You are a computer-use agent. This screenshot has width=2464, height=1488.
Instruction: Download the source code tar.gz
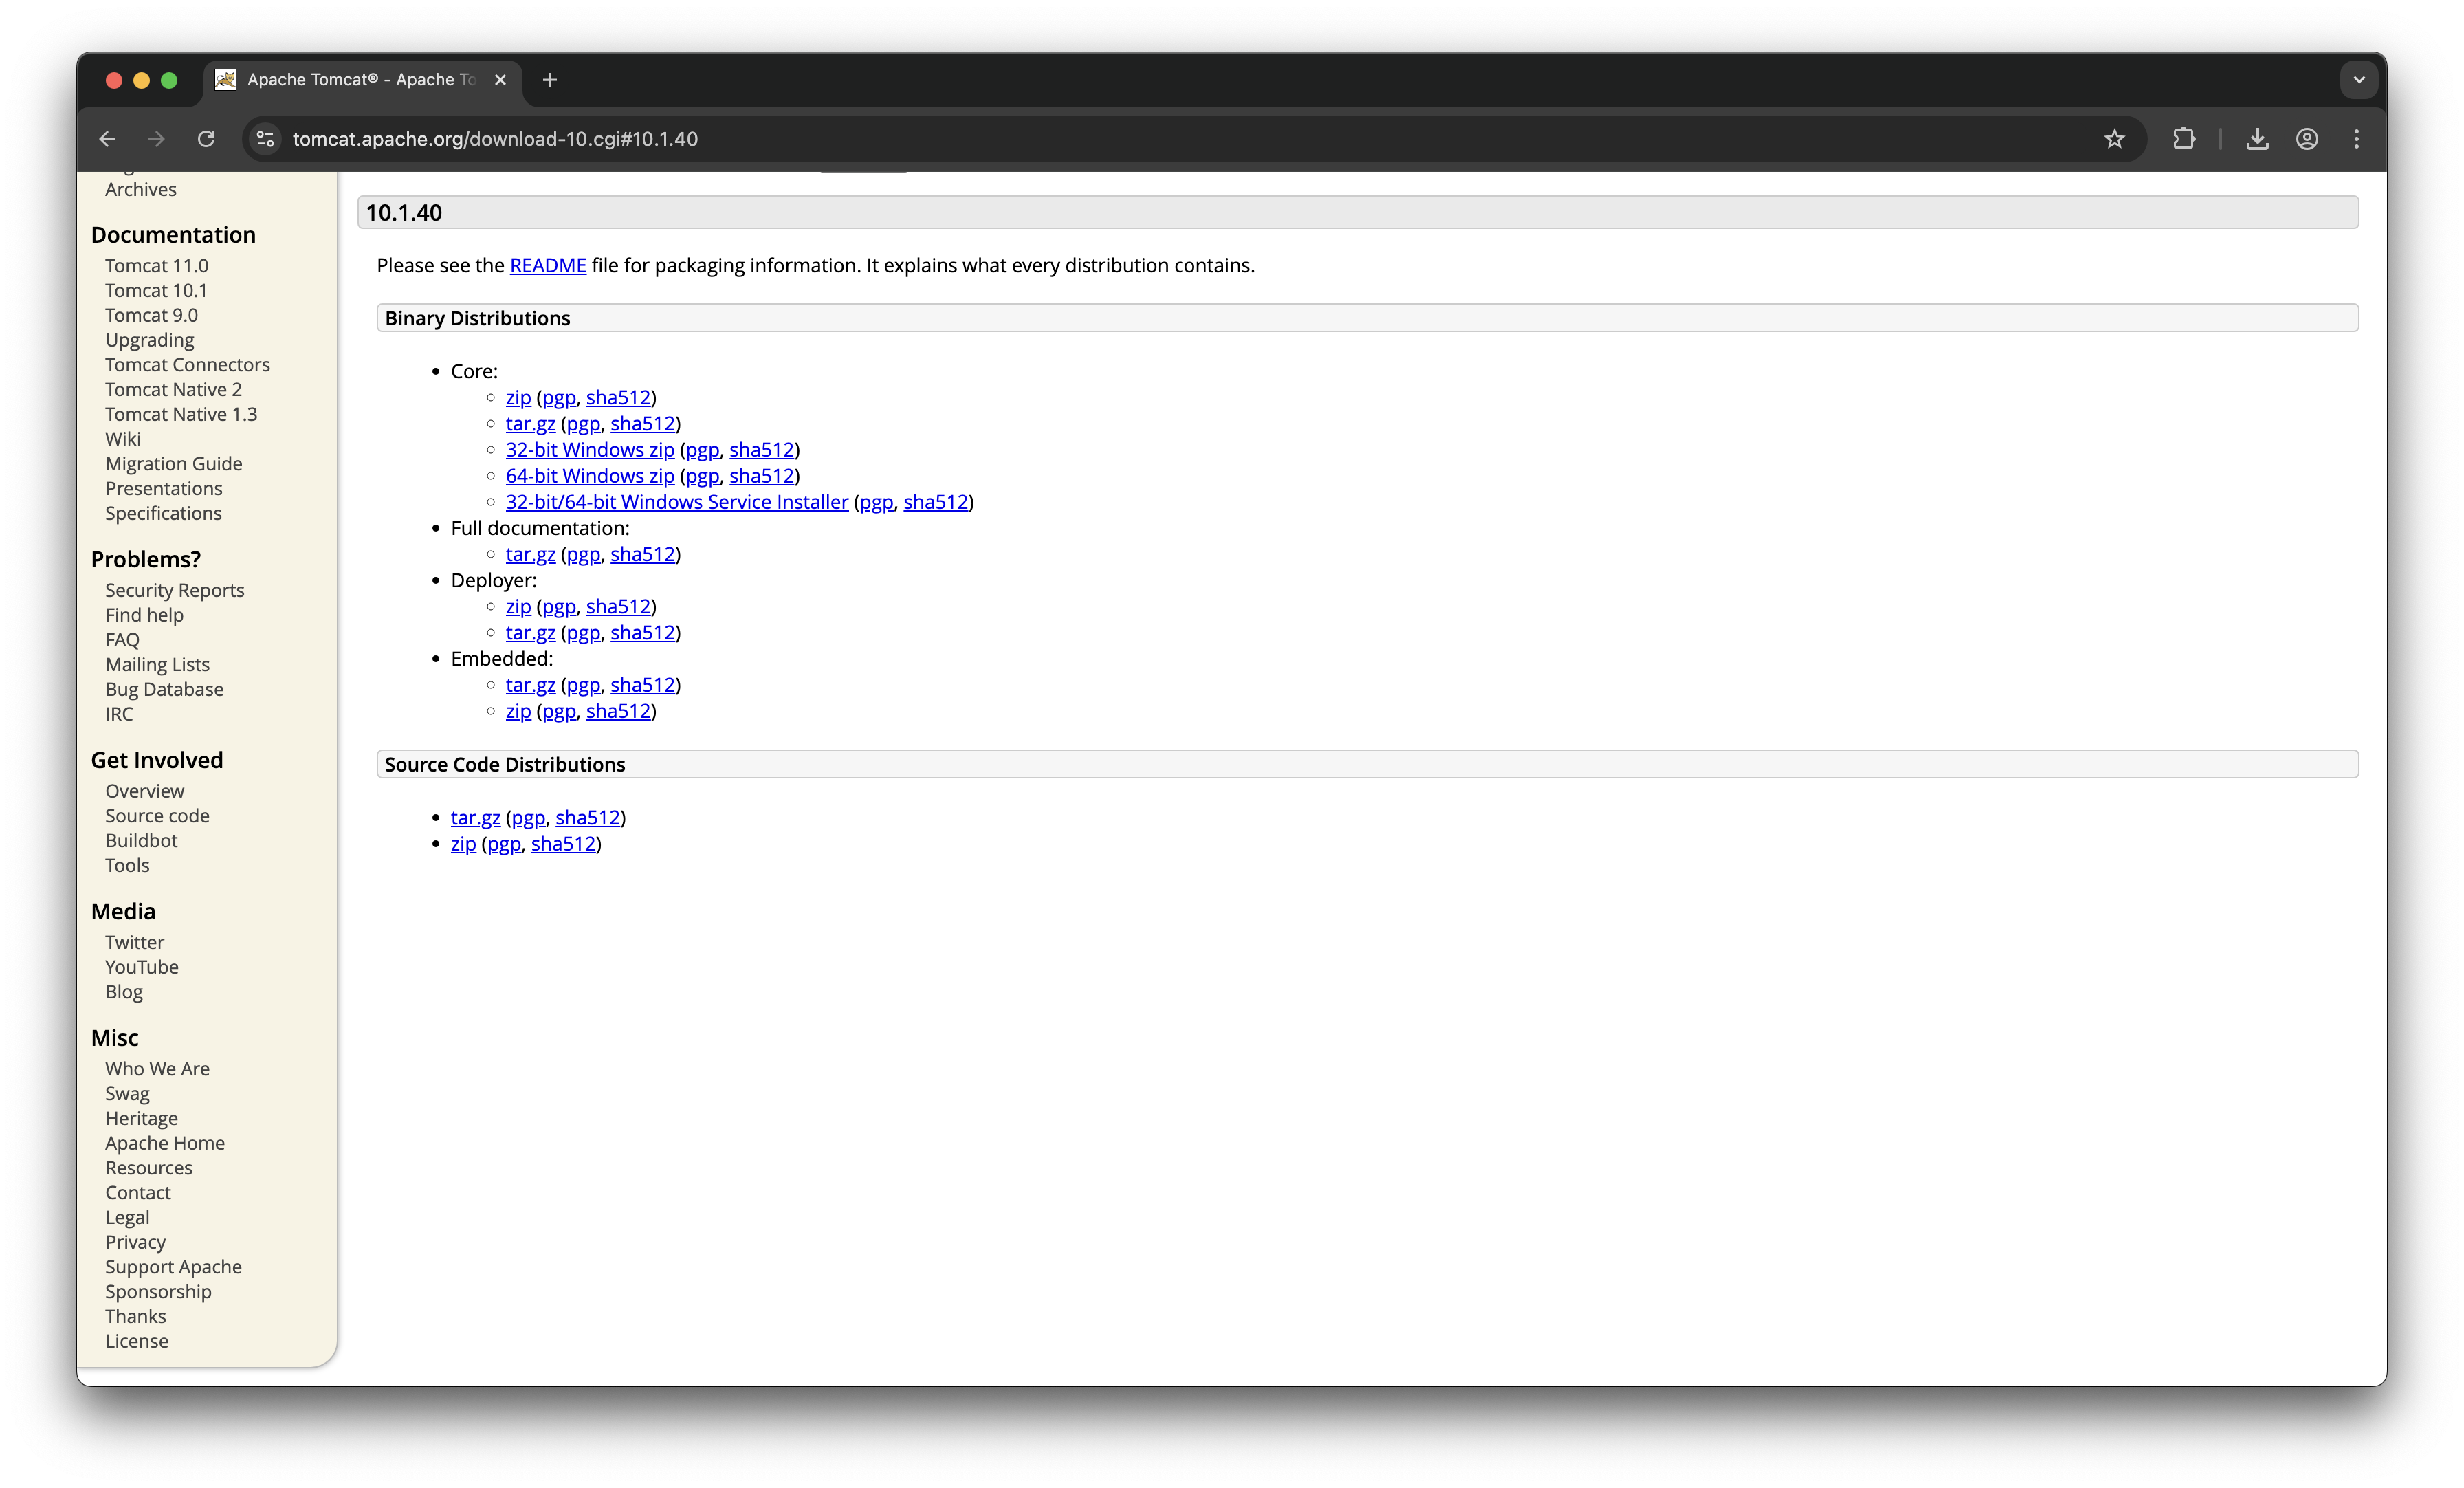tap(475, 817)
